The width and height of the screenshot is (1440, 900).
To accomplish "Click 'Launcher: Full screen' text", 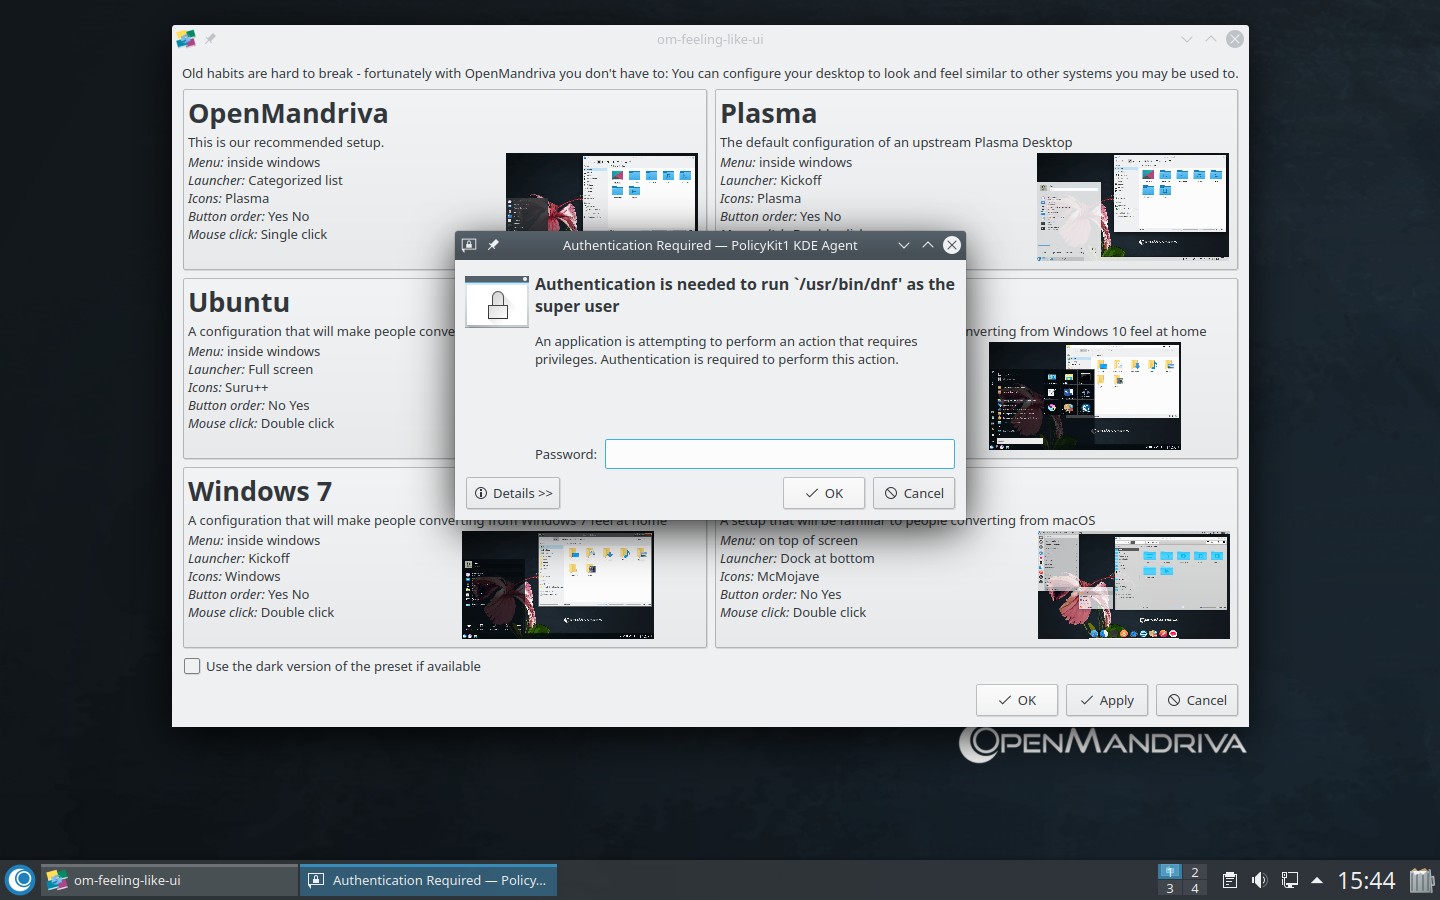I will (250, 369).
